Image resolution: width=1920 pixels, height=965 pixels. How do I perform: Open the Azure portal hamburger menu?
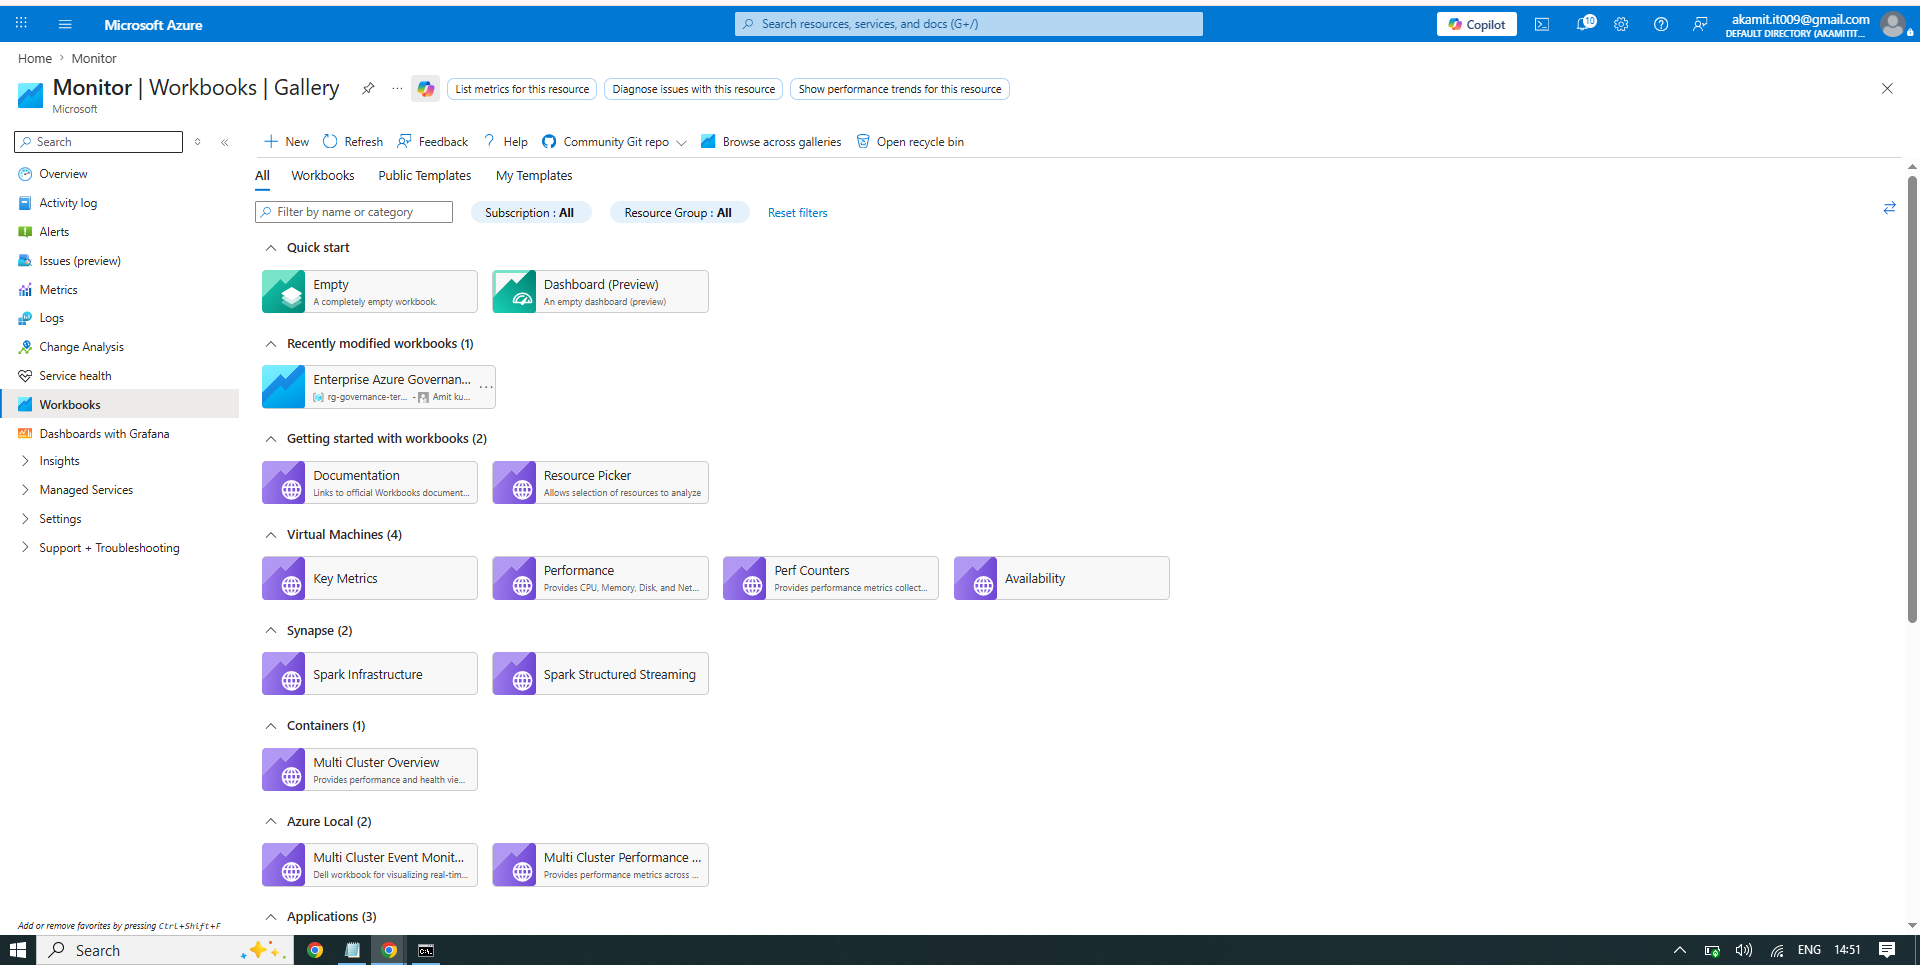pyautogui.click(x=65, y=24)
